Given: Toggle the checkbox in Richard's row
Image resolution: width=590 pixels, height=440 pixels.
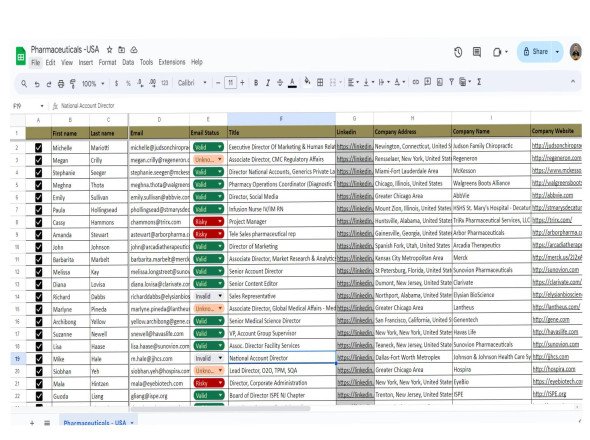Looking at the screenshot, I should coord(38,297).
